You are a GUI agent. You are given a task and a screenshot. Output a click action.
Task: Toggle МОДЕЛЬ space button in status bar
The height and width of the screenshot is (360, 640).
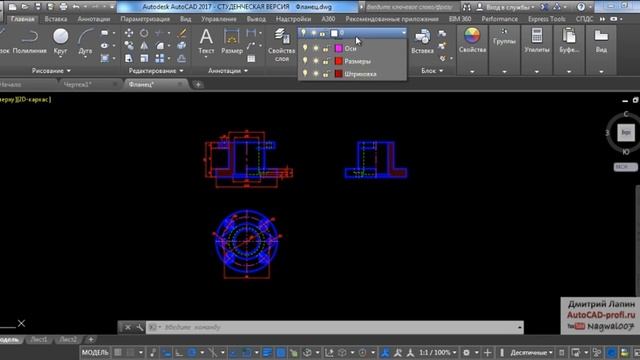96,352
